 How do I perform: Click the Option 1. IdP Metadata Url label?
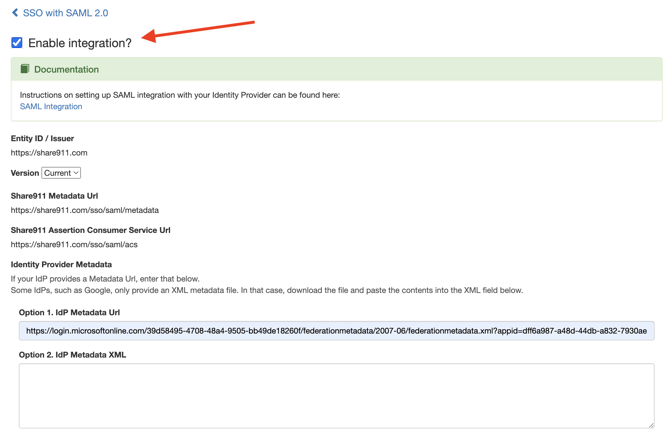[69, 312]
